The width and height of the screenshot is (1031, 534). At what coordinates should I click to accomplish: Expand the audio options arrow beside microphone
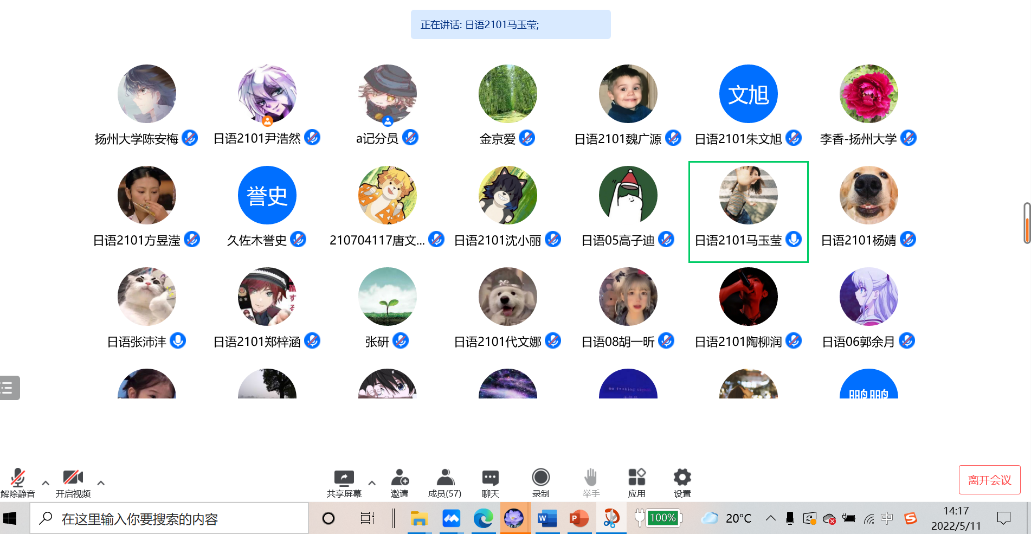(x=45, y=483)
